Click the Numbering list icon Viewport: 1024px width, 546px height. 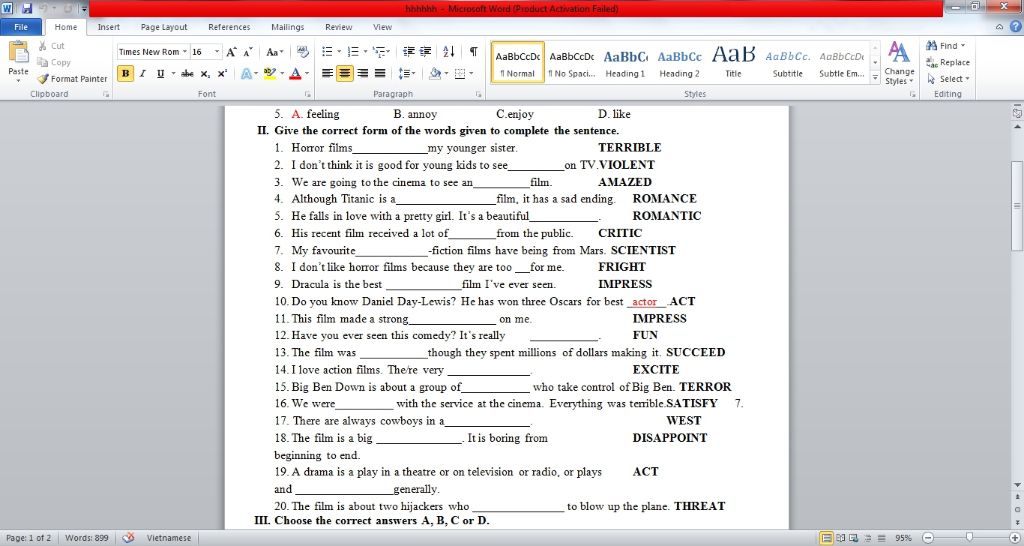353,52
